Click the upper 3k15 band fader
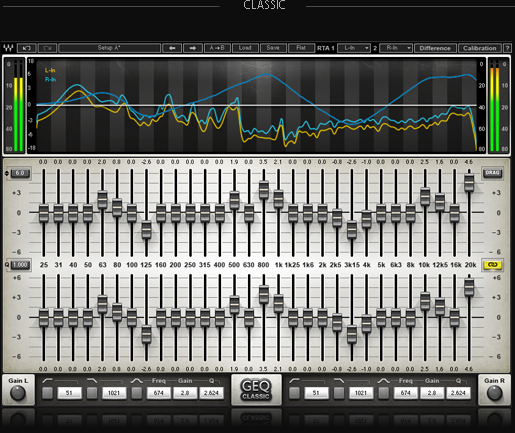Viewport: 515px width, 433px height. pos(352,229)
